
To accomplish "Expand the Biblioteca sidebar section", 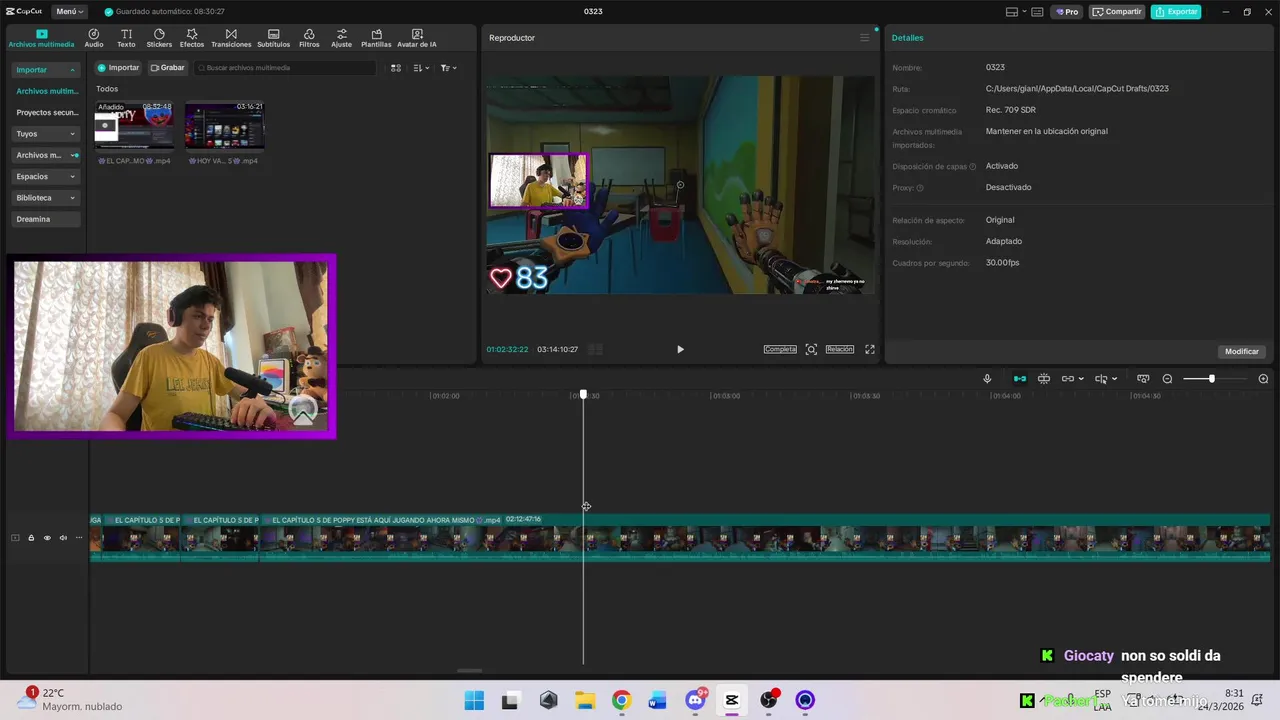I will coord(46,198).
